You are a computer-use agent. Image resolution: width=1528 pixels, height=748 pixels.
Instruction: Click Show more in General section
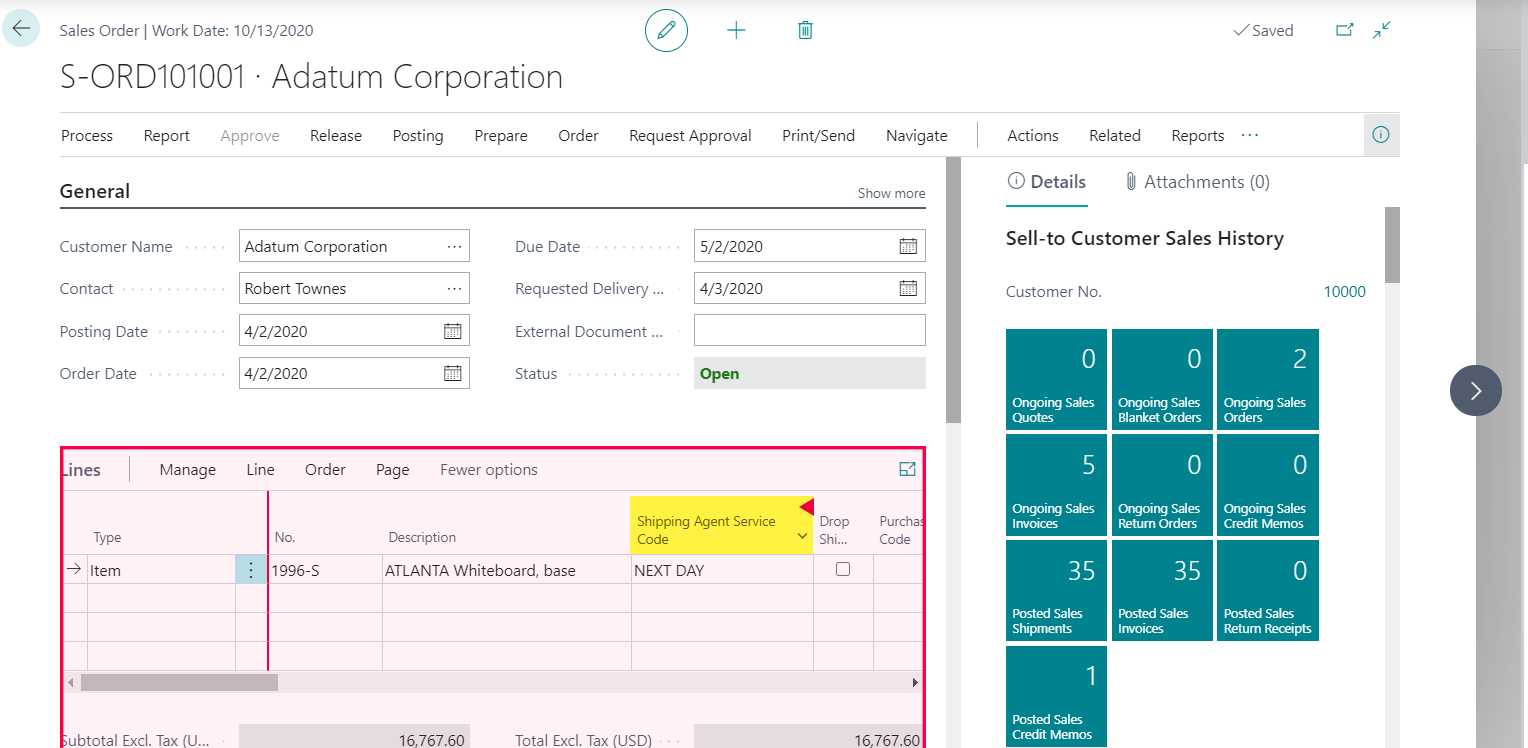[891, 193]
